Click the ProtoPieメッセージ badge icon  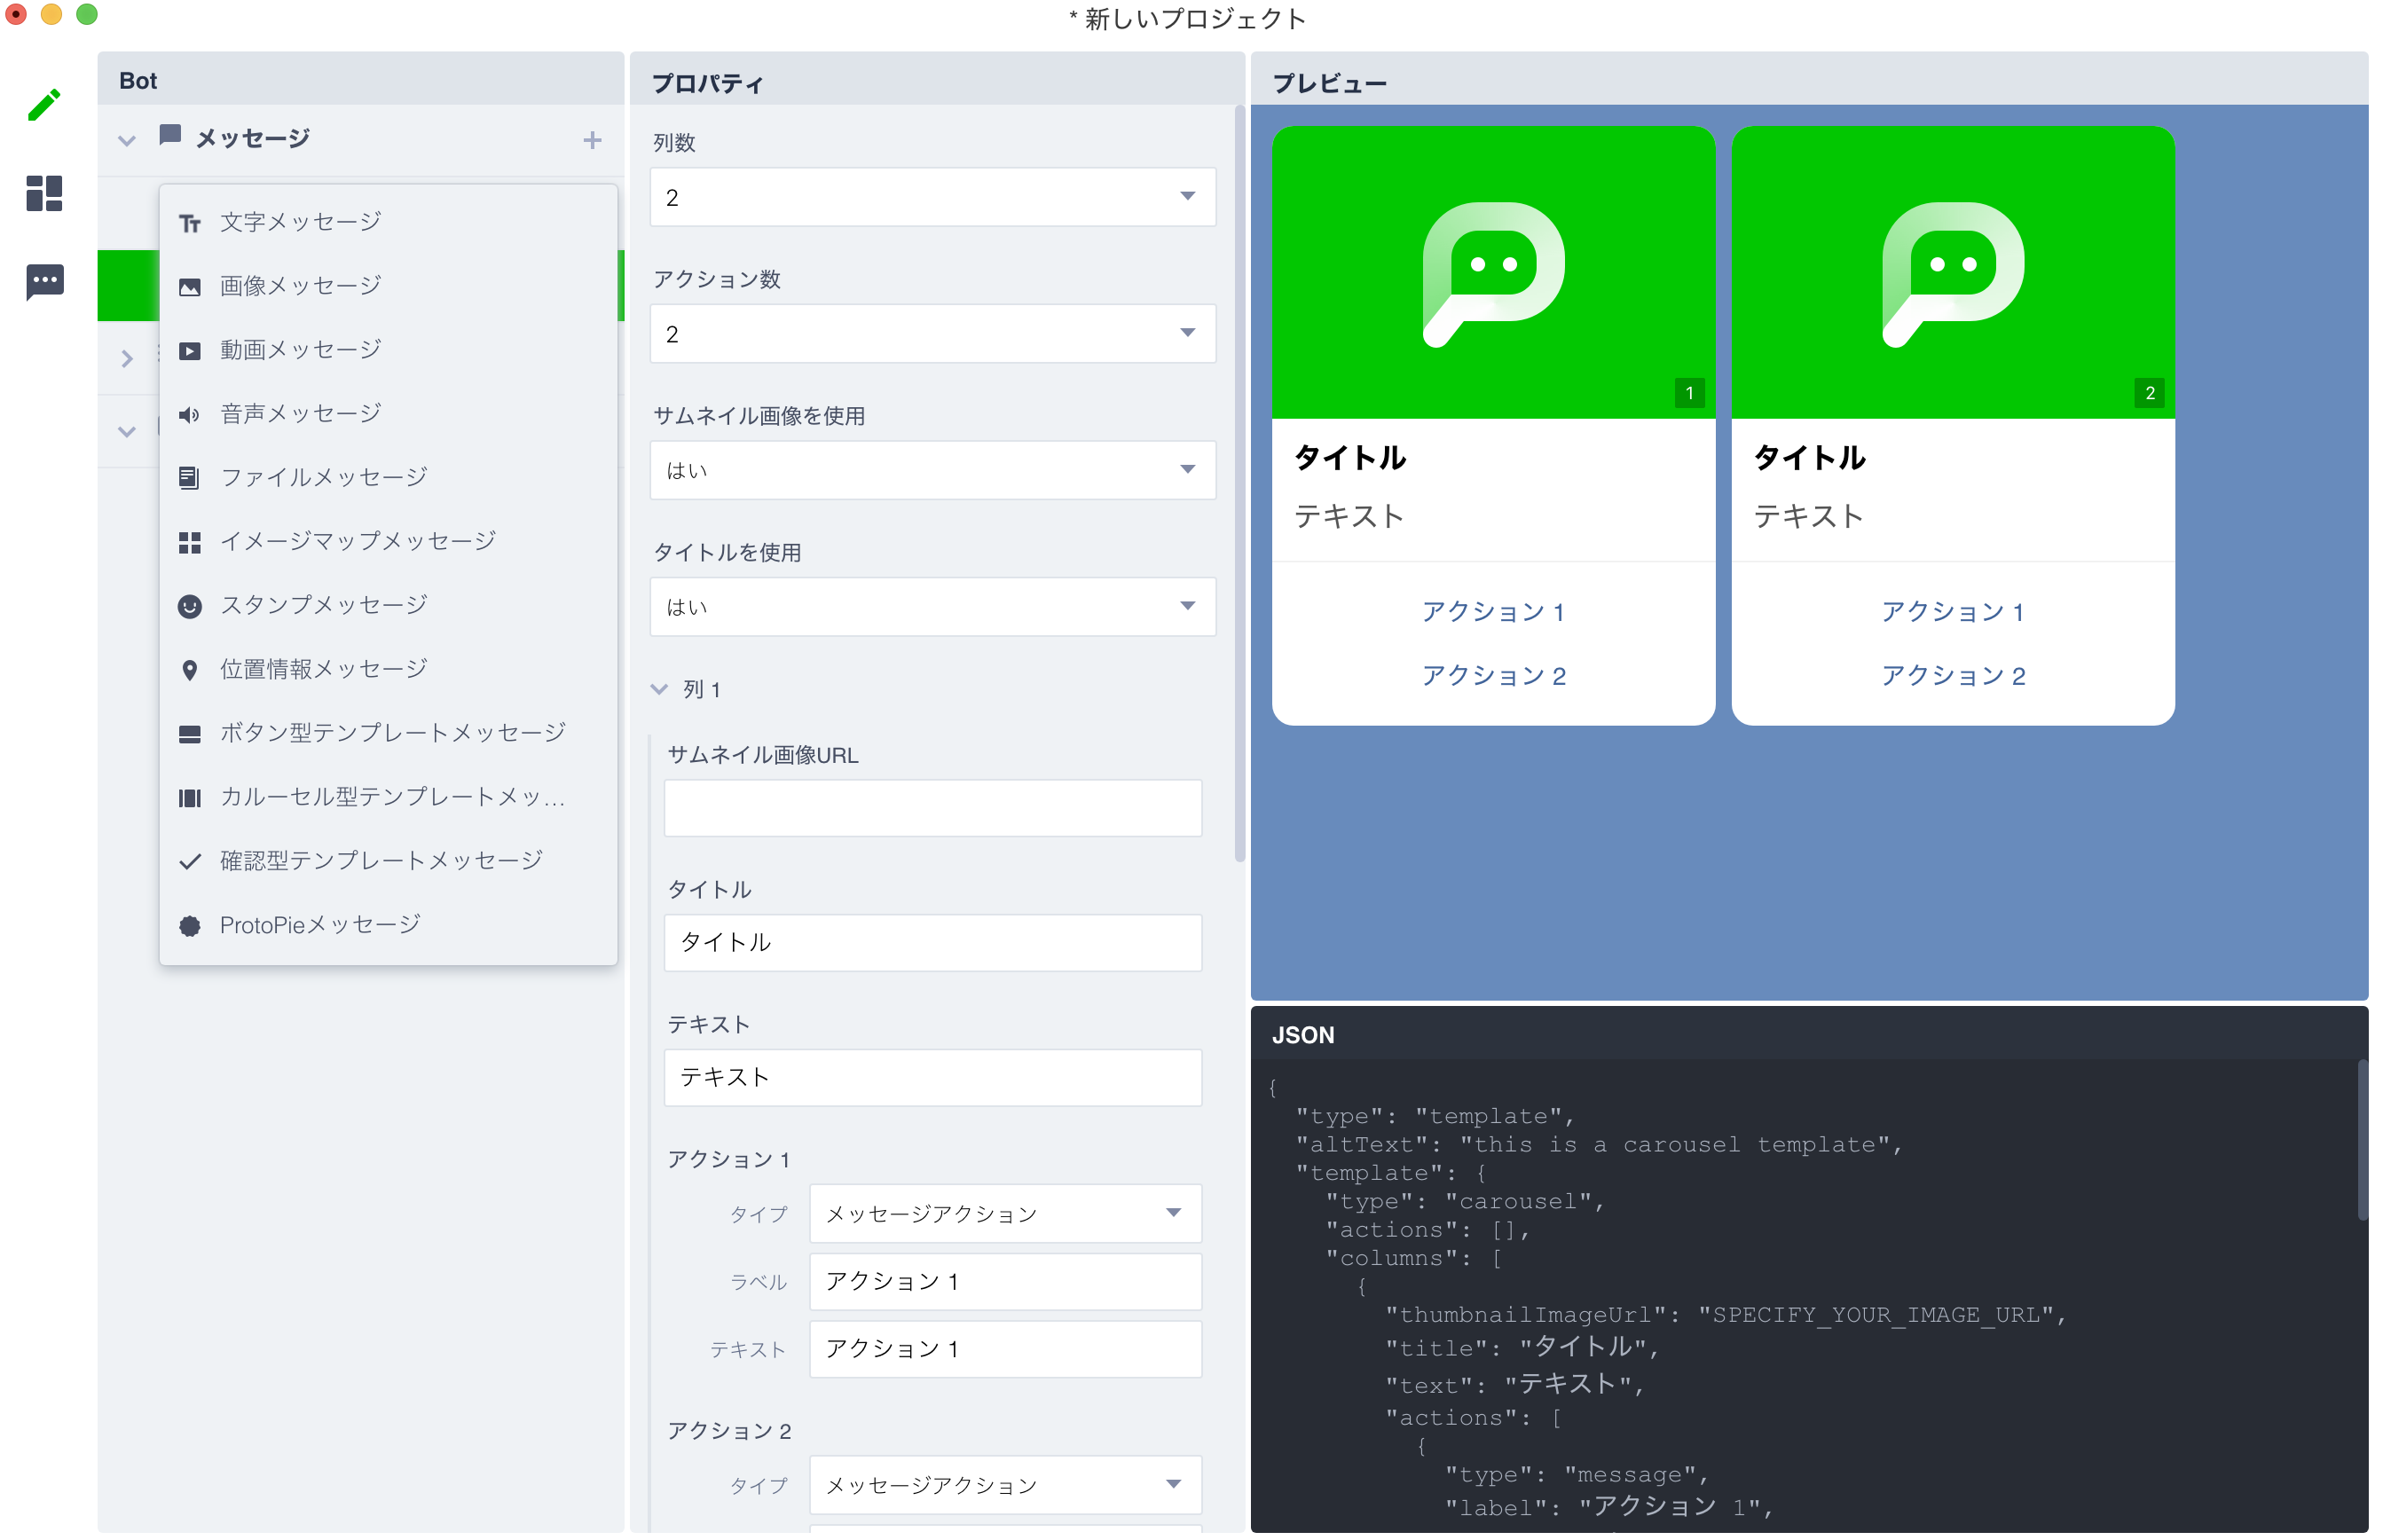click(x=190, y=926)
